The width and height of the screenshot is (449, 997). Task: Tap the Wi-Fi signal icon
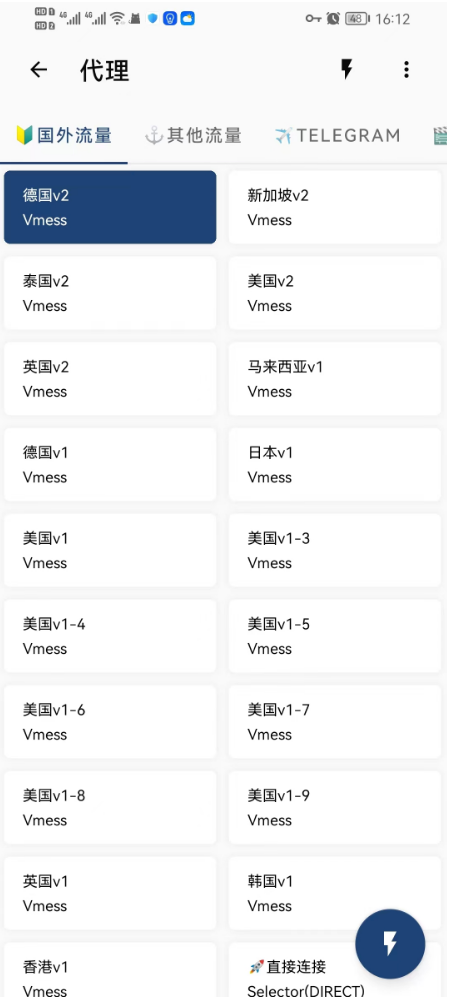[117, 18]
